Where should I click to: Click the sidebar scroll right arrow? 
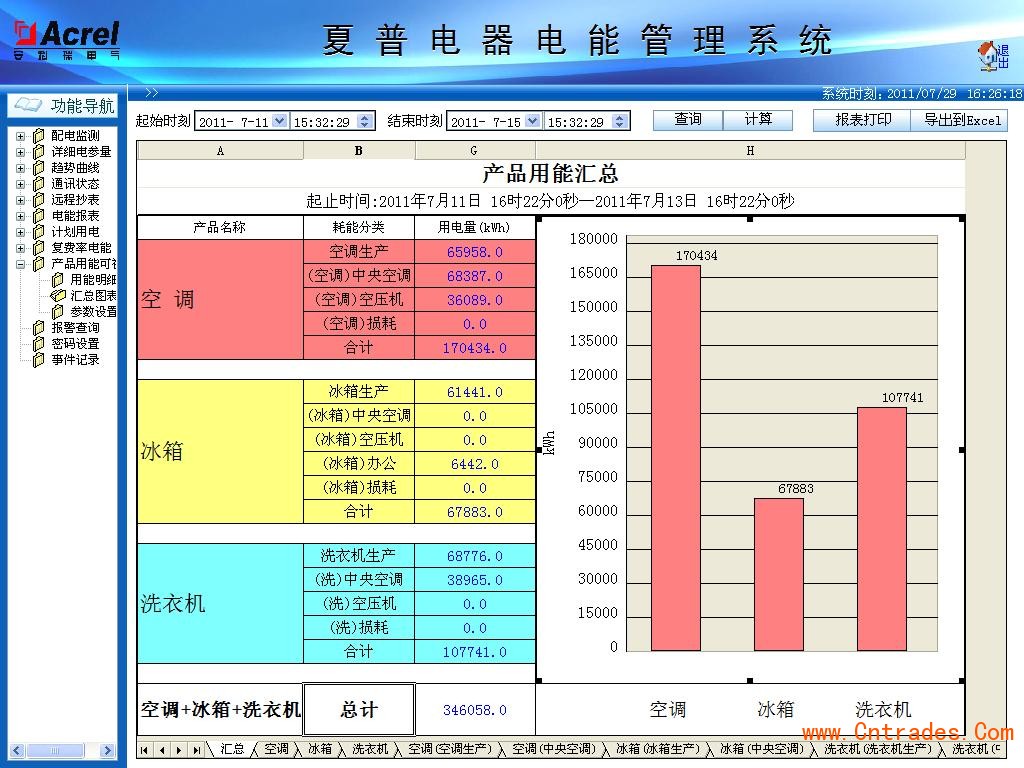(x=108, y=750)
